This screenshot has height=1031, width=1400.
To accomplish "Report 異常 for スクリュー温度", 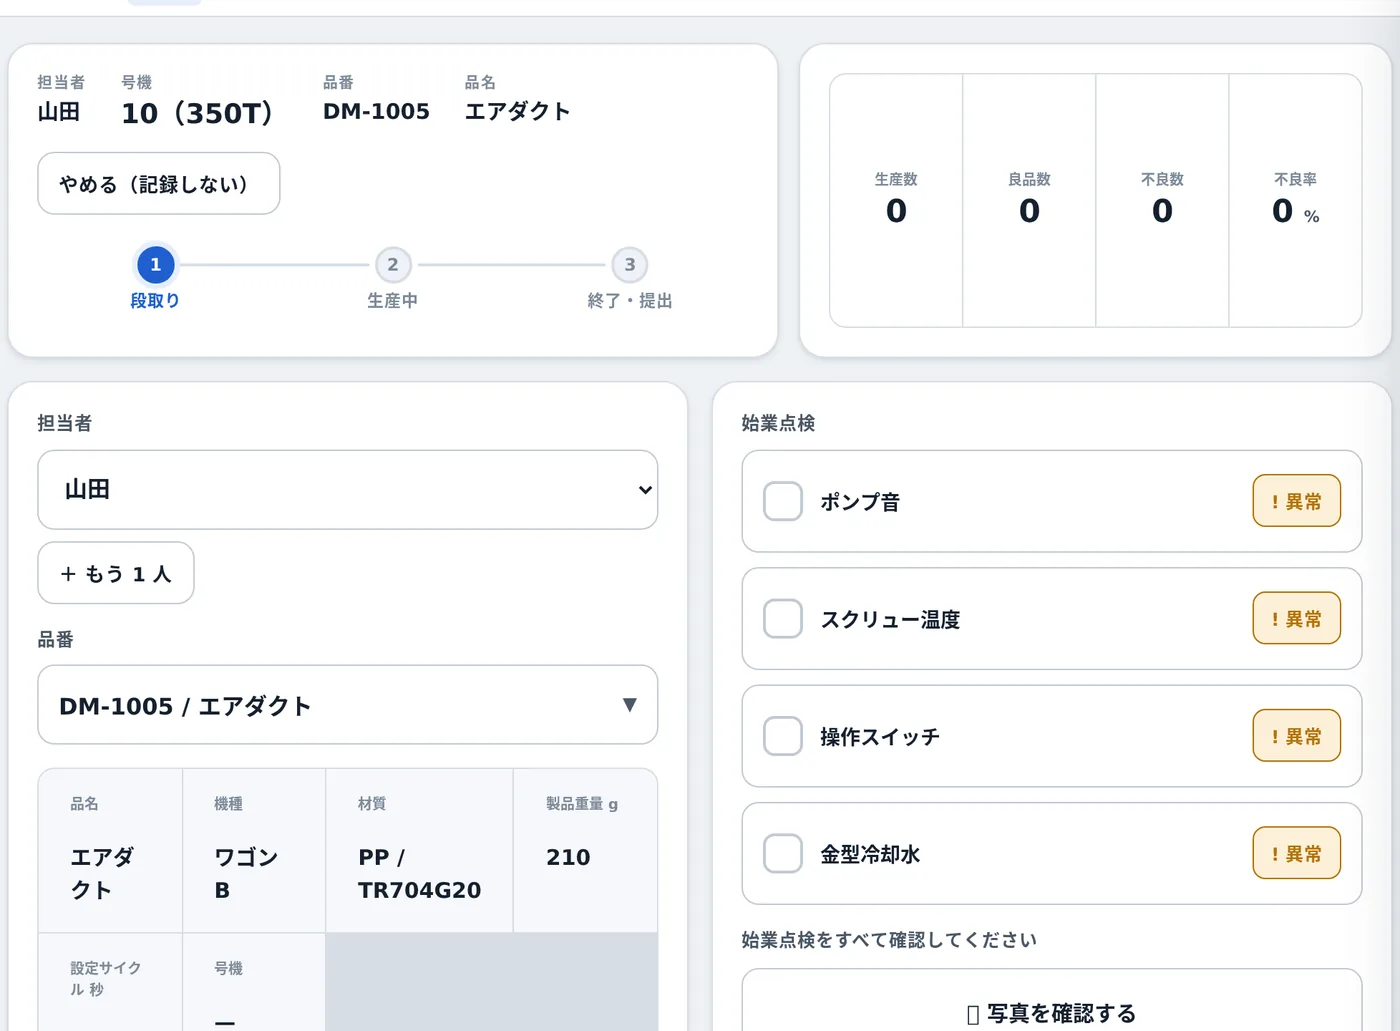I will [x=1297, y=619].
